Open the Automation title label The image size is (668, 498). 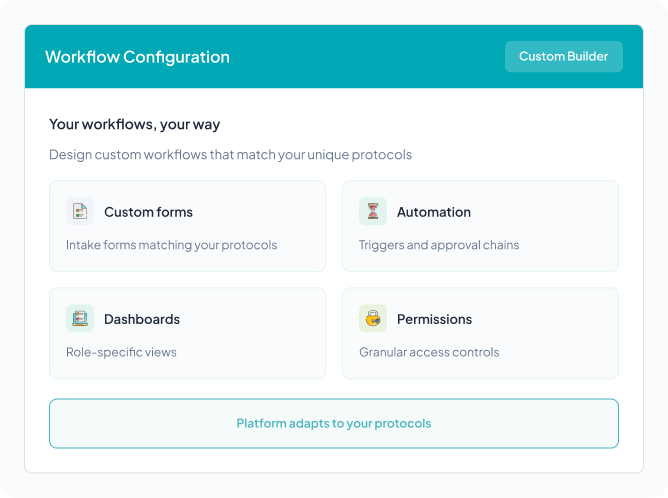click(x=433, y=212)
